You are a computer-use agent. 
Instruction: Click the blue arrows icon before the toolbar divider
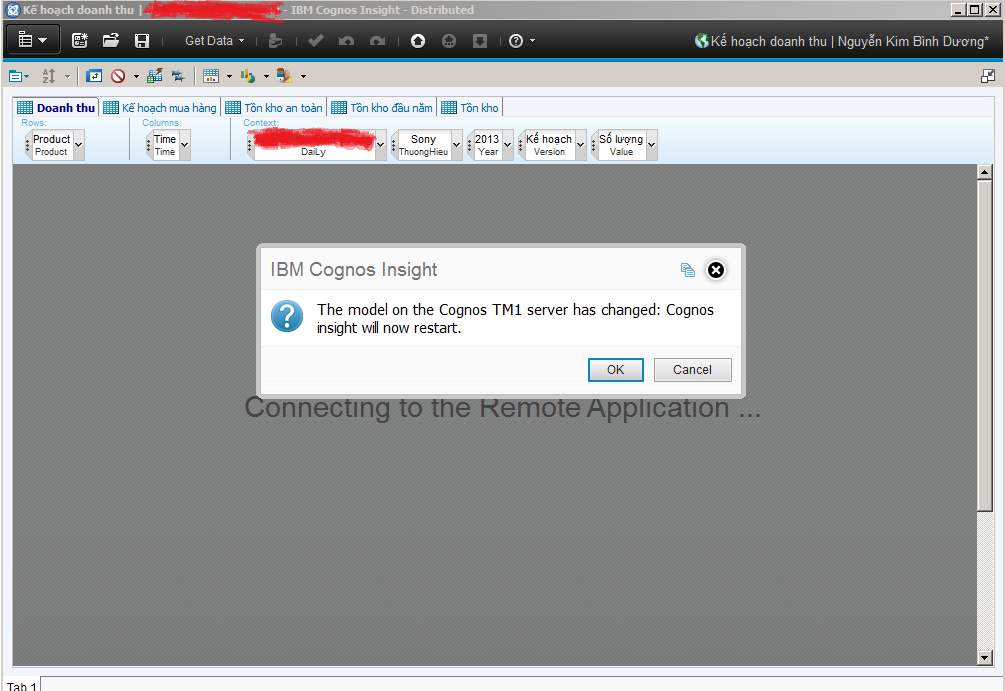pyautogui.click(x=178, y=76)
